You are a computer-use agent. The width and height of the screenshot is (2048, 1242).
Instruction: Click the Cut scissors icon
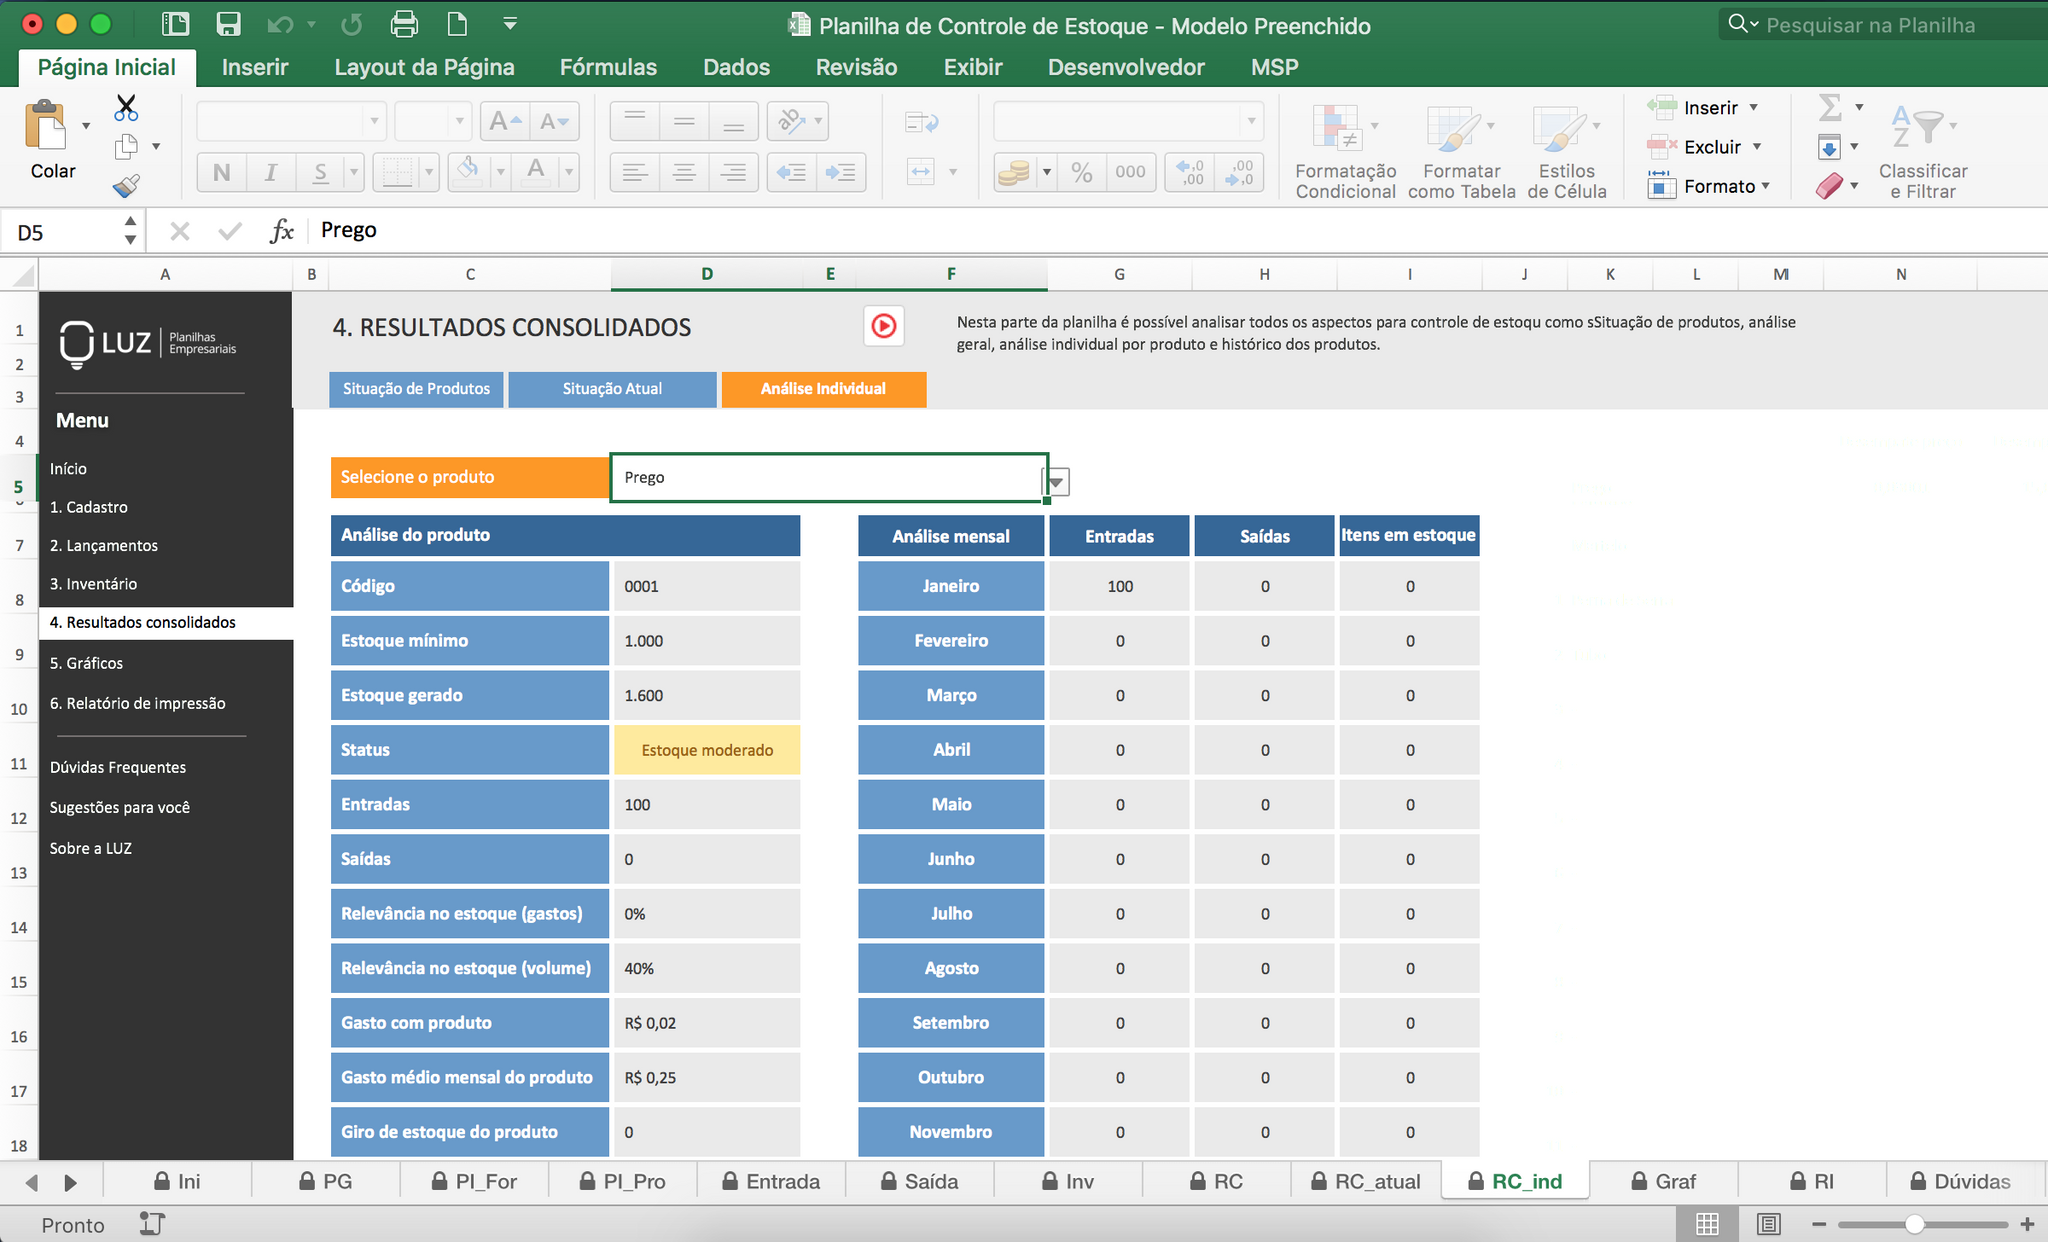click(126, 107)
